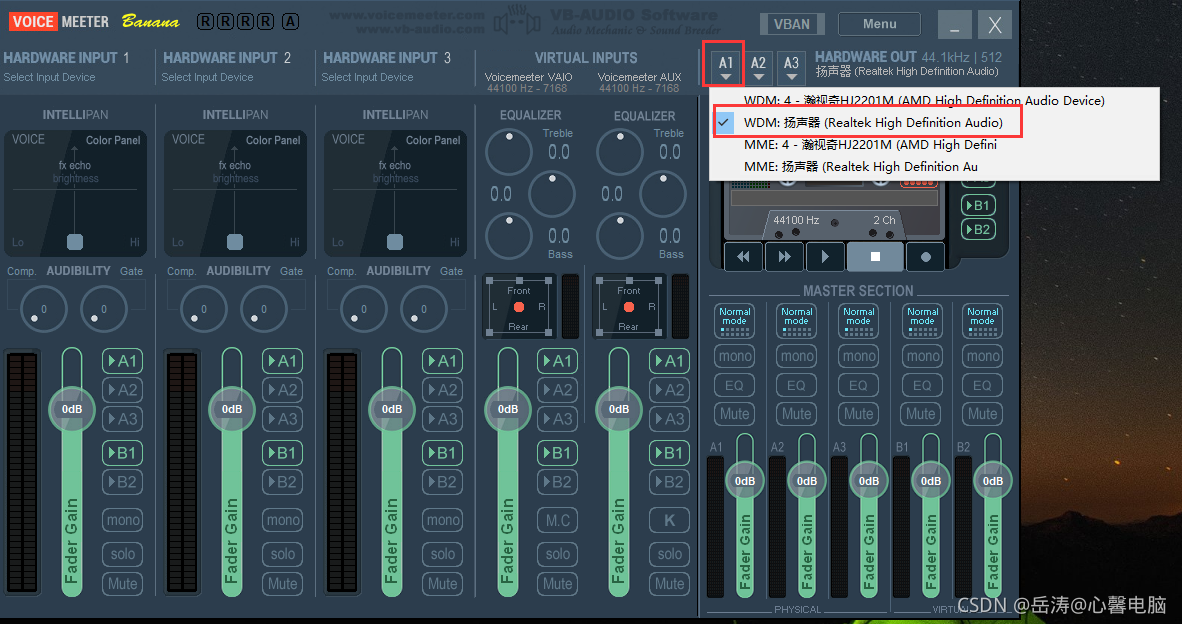Stop the cassette recorder playback
This screenshot has width=1182, height=624.
(875, 256)
